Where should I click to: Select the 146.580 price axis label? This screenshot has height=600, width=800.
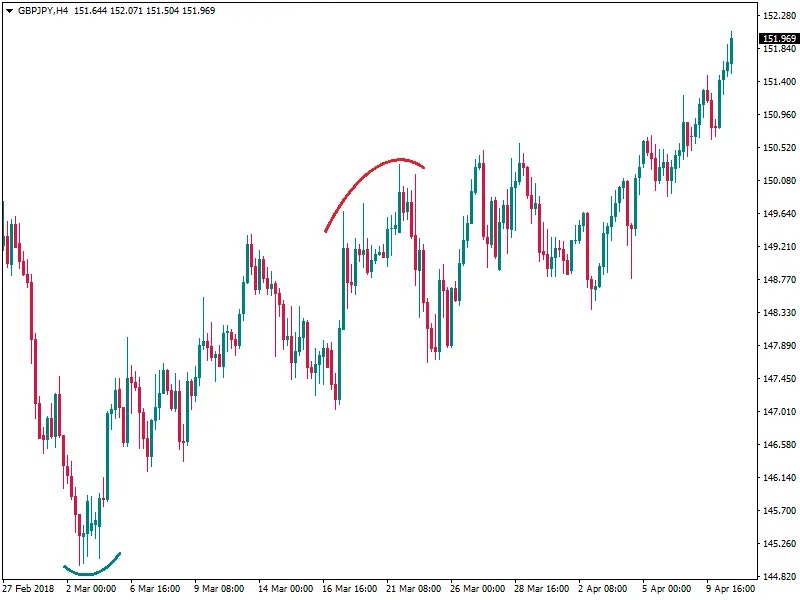[x=779, y=445]
